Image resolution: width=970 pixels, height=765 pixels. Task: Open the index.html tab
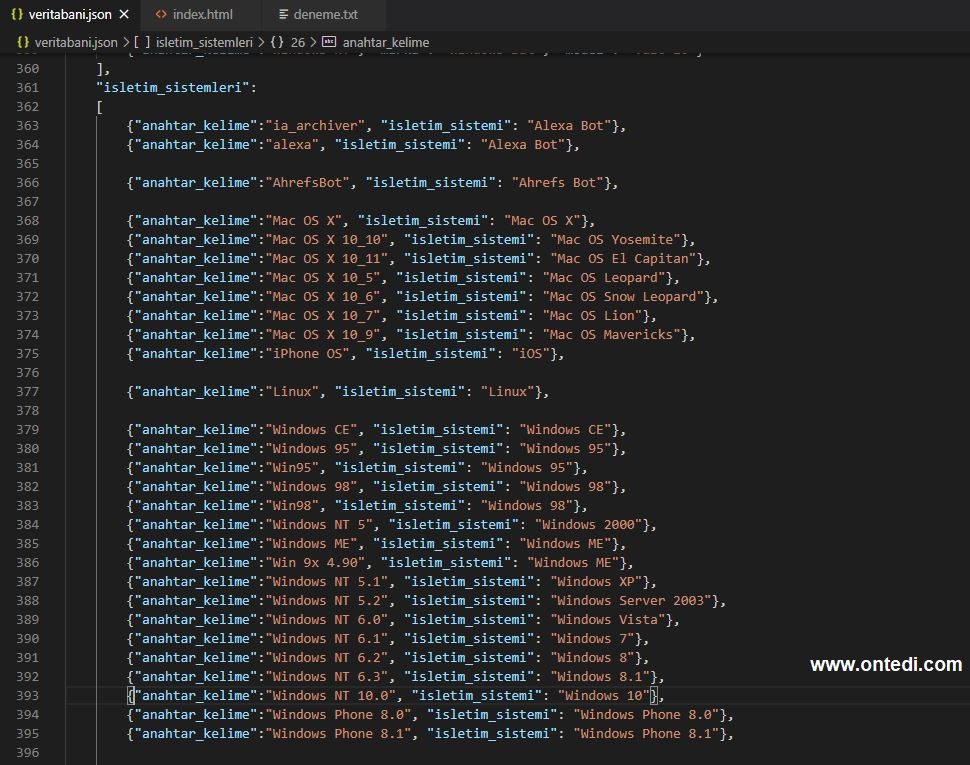point(202,14)
